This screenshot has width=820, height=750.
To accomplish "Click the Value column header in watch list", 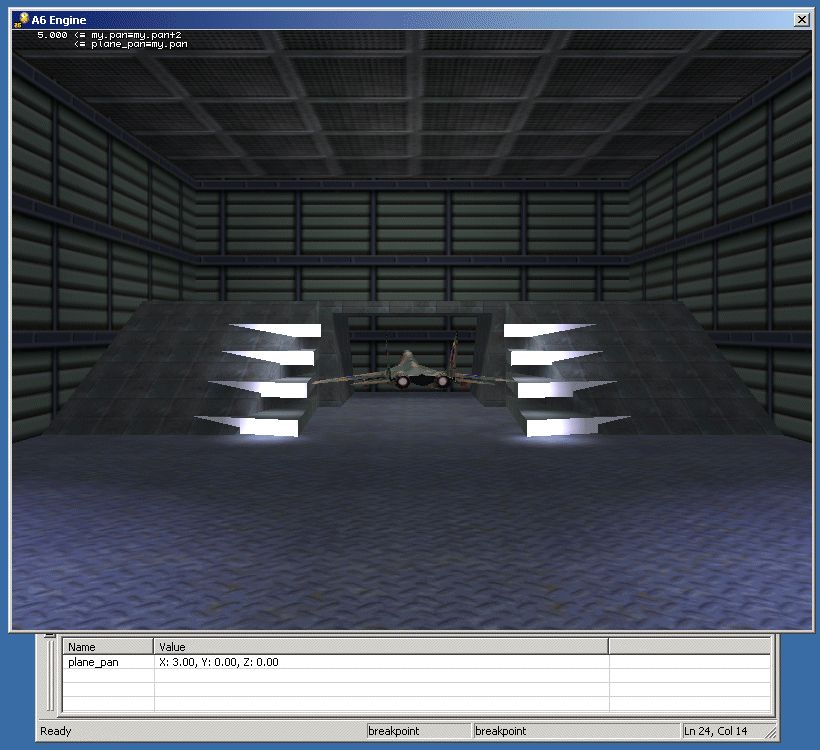I will tap(380, 647).
